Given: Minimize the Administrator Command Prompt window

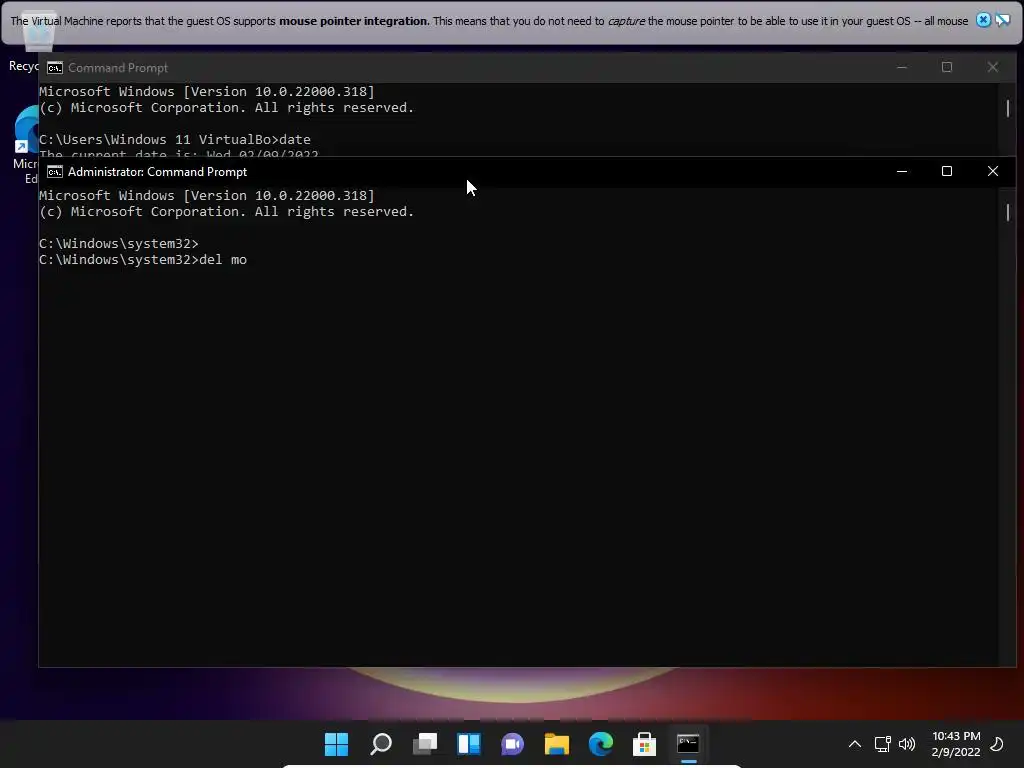Looking at the screenshot, I should [x=902, y=171].
